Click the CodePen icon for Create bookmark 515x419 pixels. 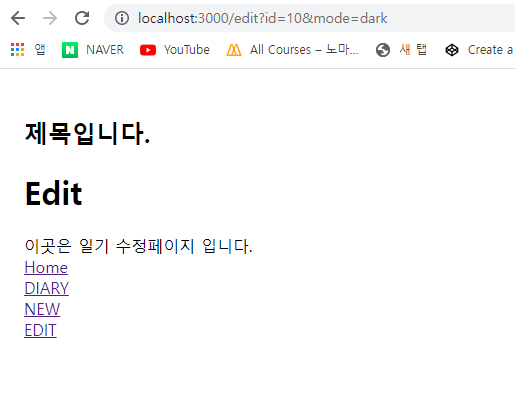(x=452, y=50)
